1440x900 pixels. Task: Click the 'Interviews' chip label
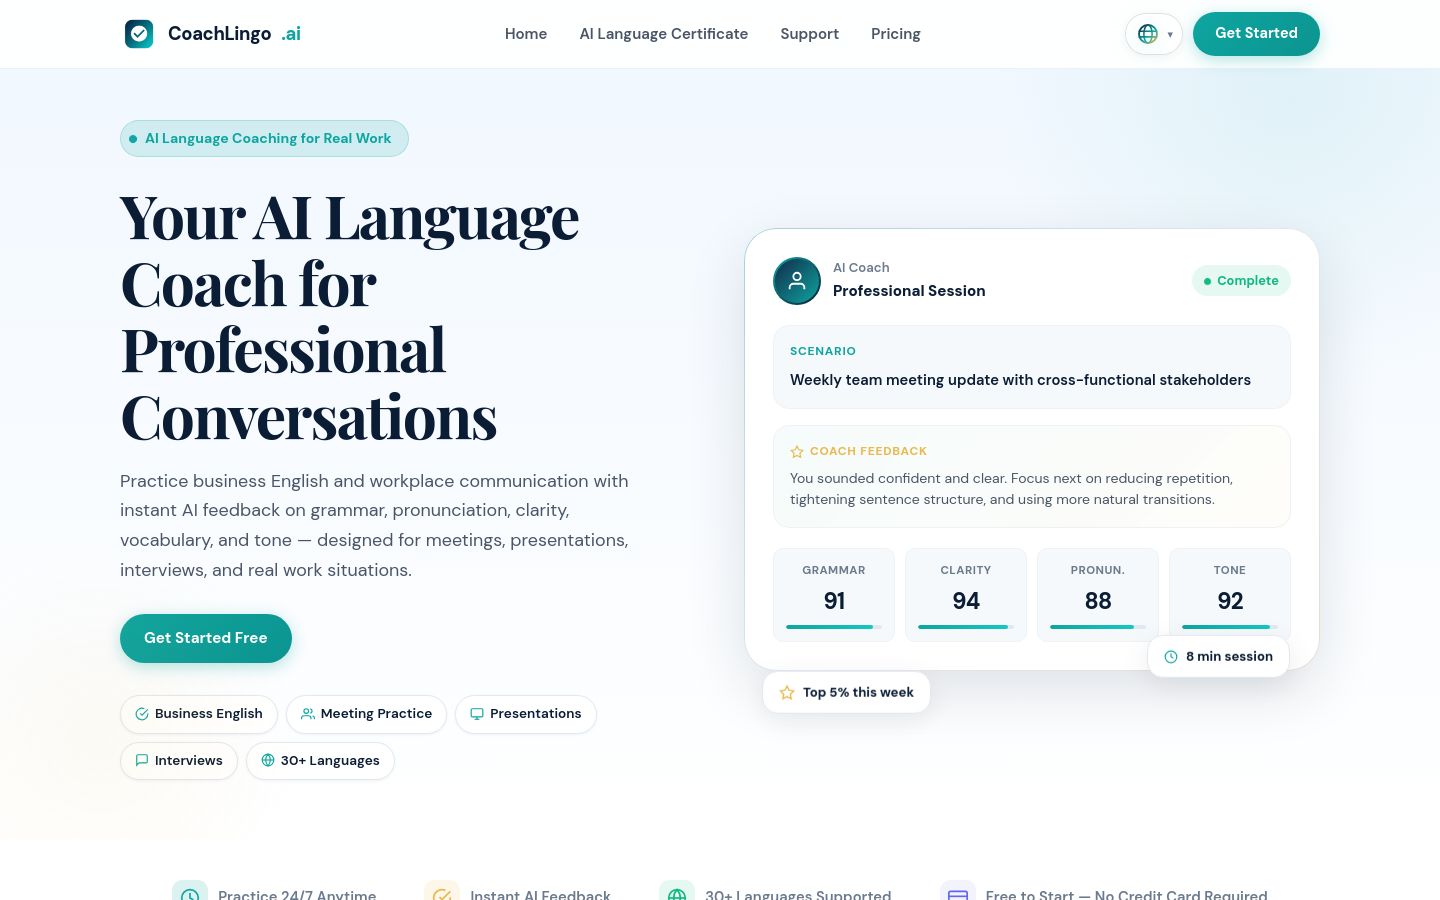point(189,761)
